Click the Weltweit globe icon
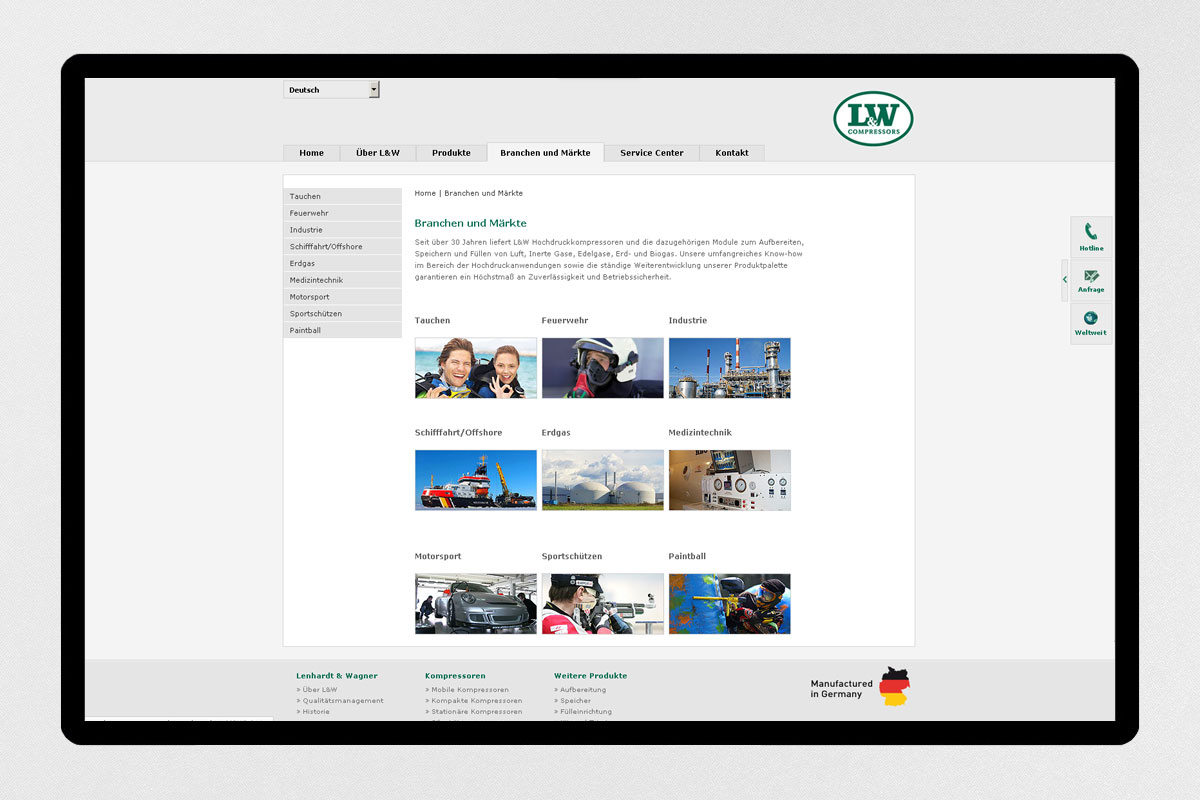This screenshot has width=1200, height=800. (x=1090, y=319)
